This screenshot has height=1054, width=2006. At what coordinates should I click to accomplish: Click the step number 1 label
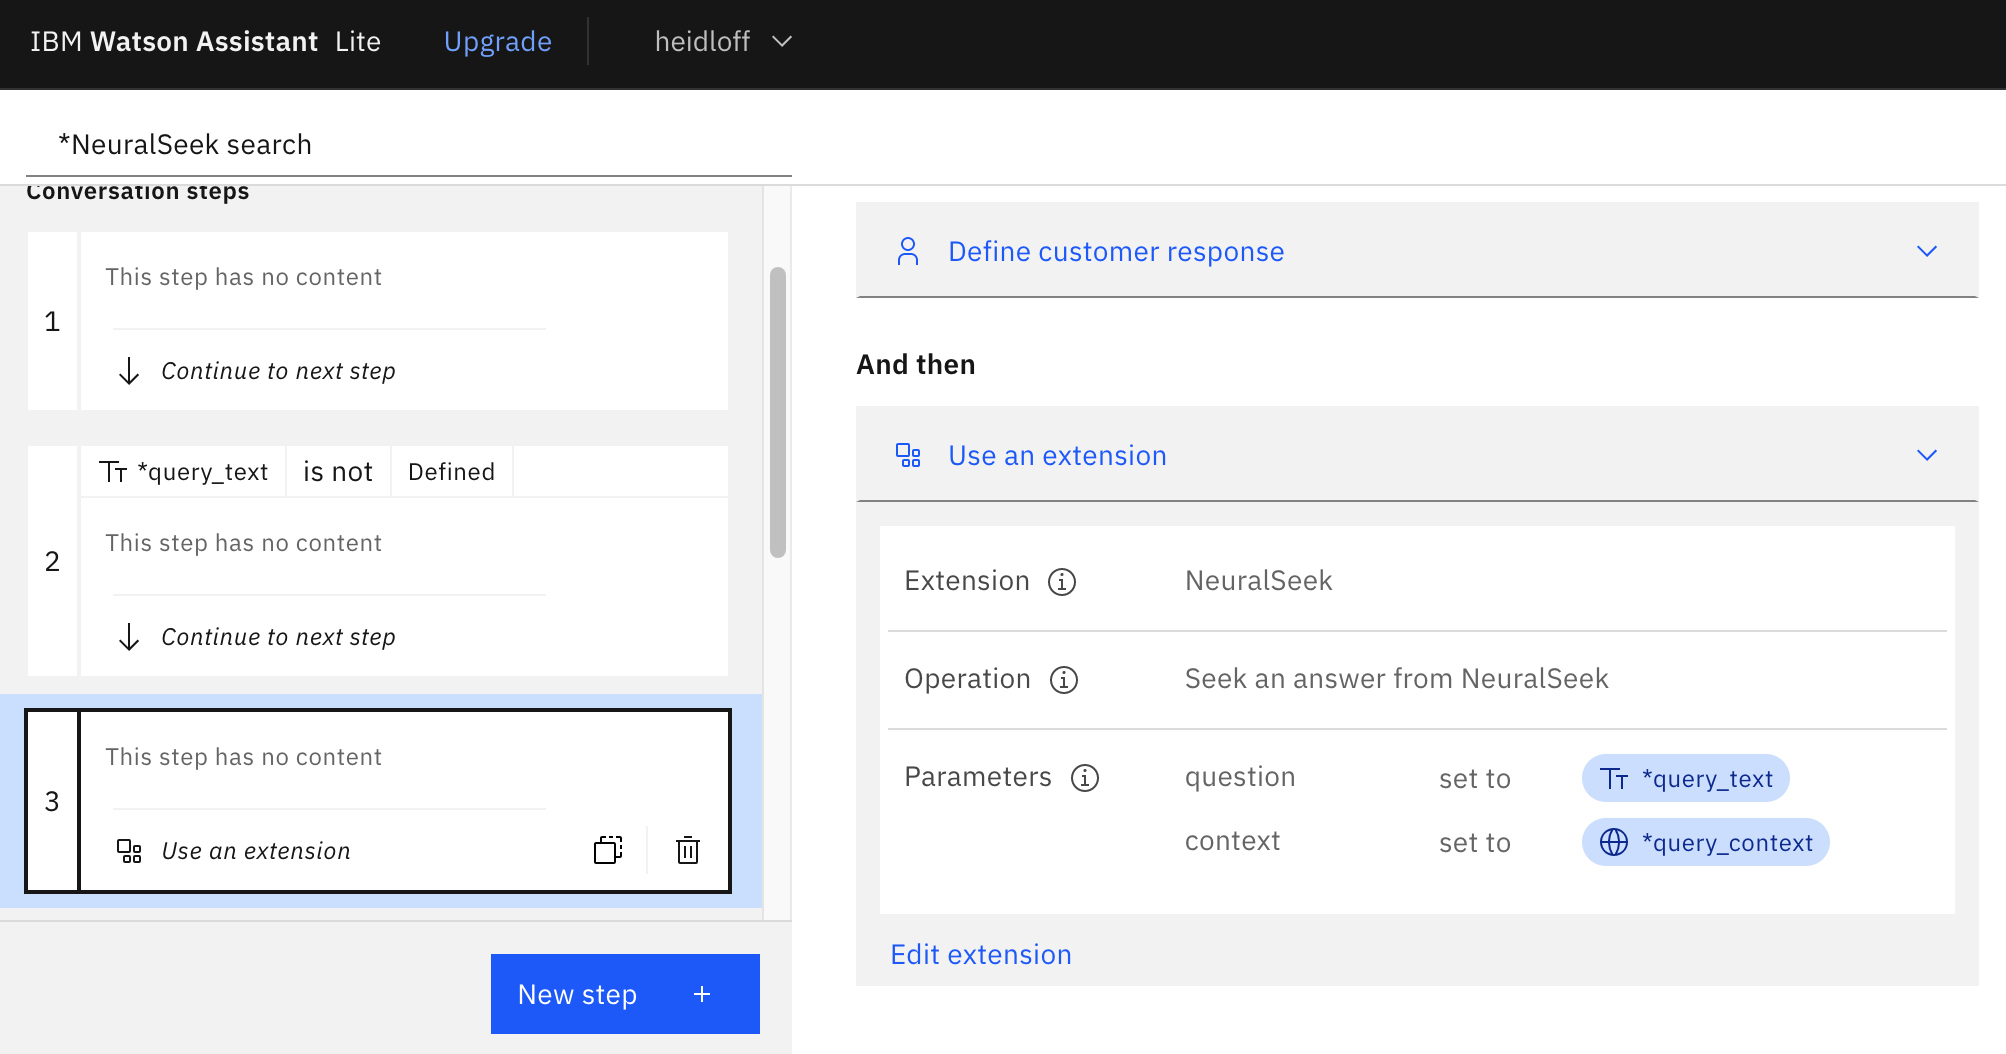(52, 321)
